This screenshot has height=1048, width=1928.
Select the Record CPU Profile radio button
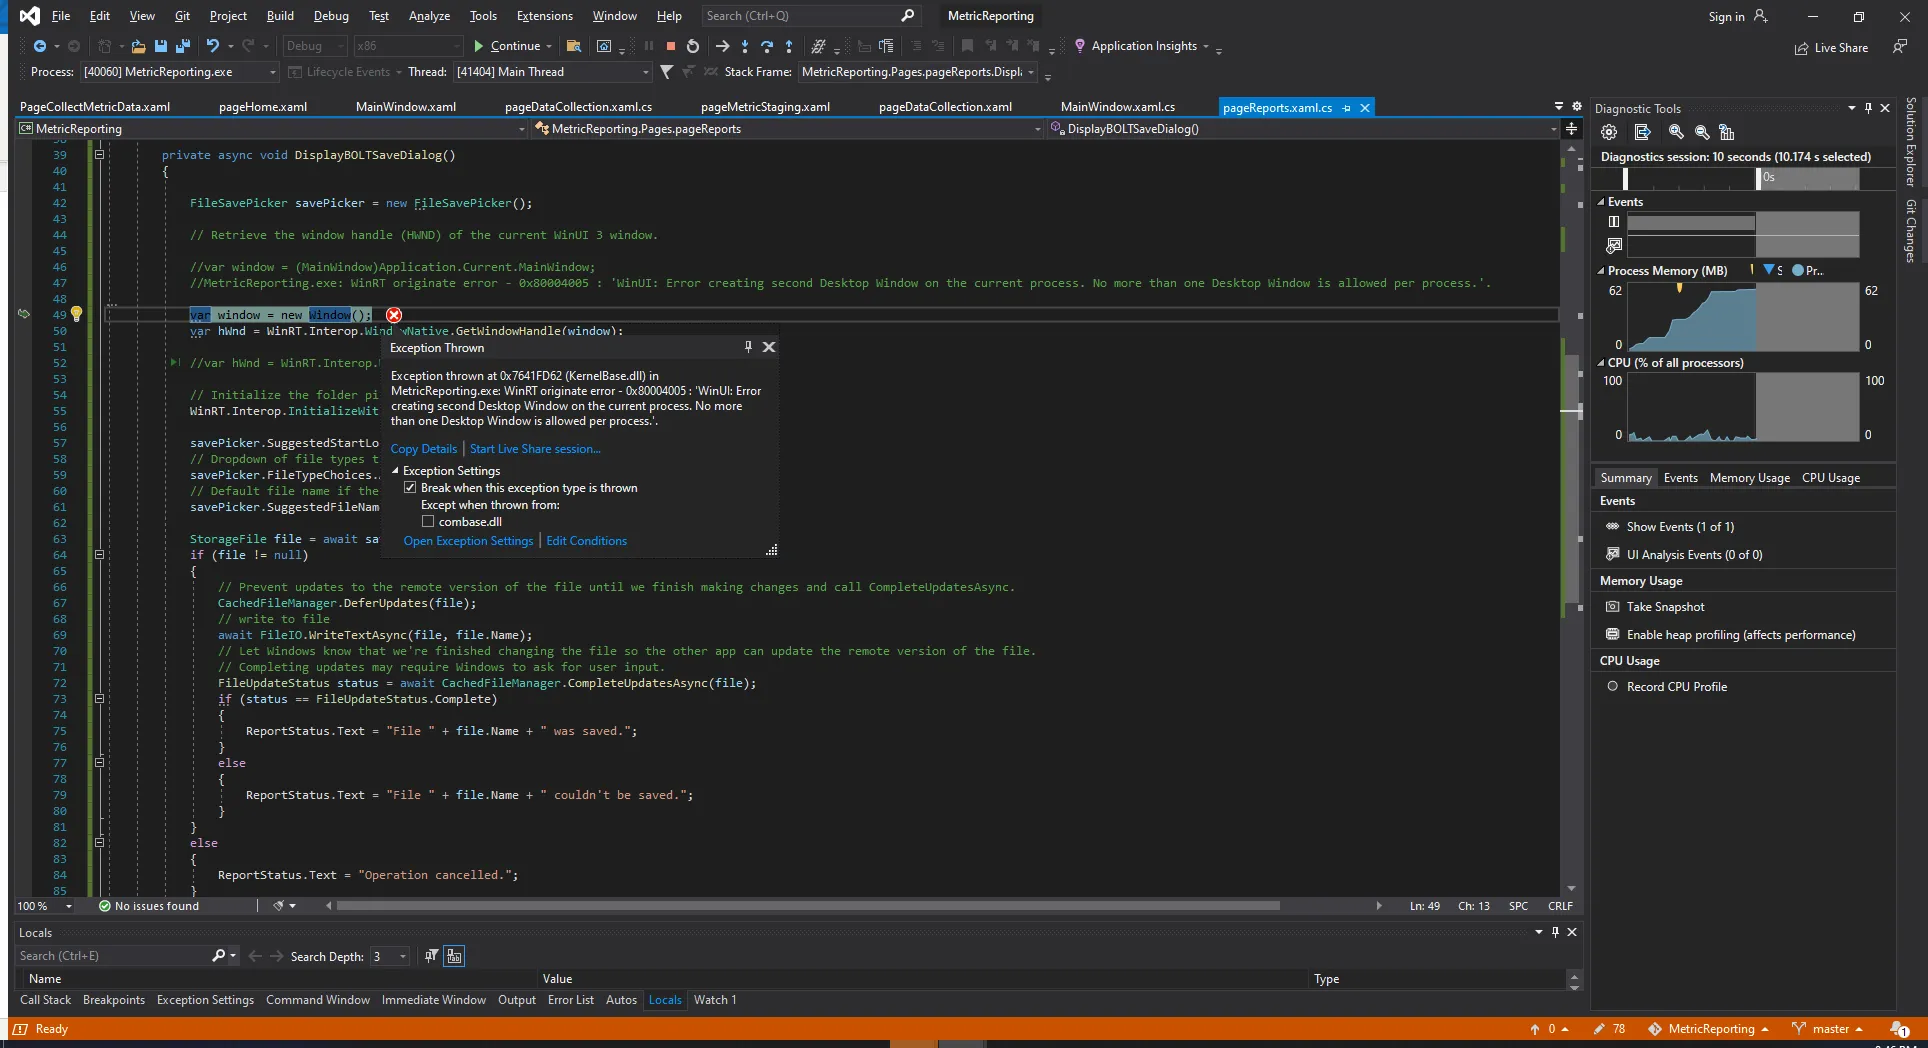coord(1612,687)
